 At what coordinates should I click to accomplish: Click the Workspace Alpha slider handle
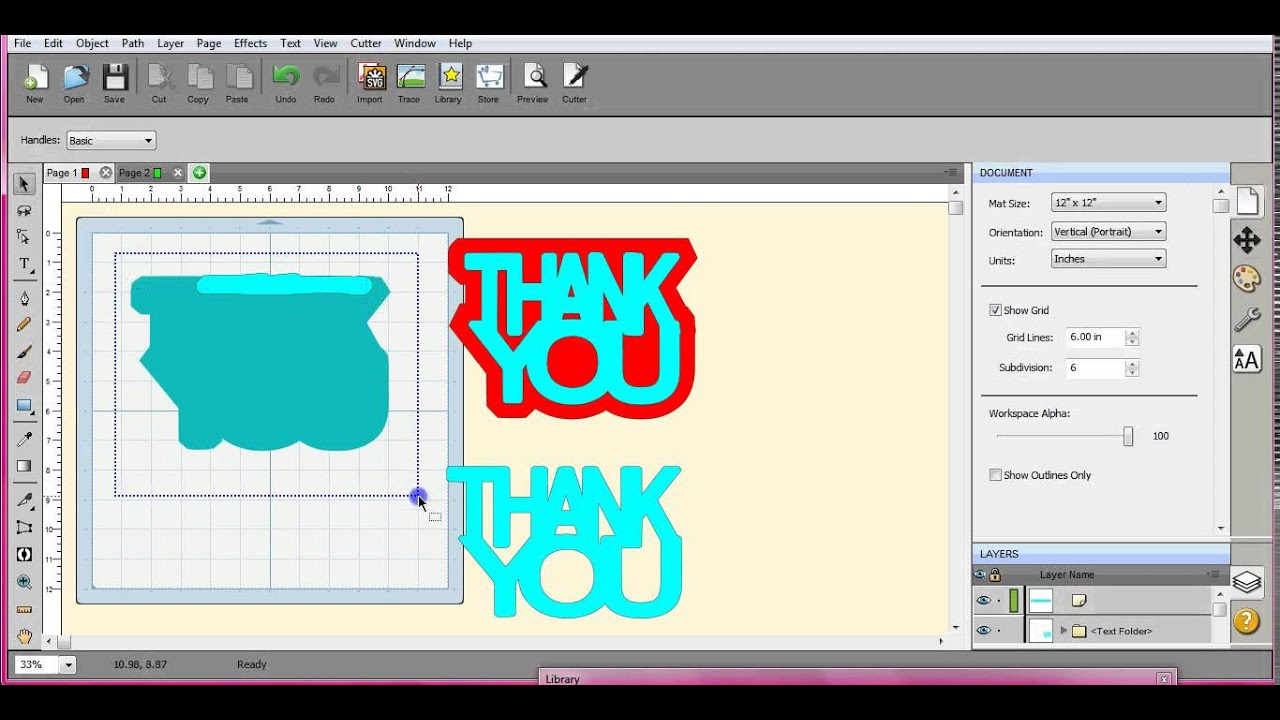coord(1128,436)
